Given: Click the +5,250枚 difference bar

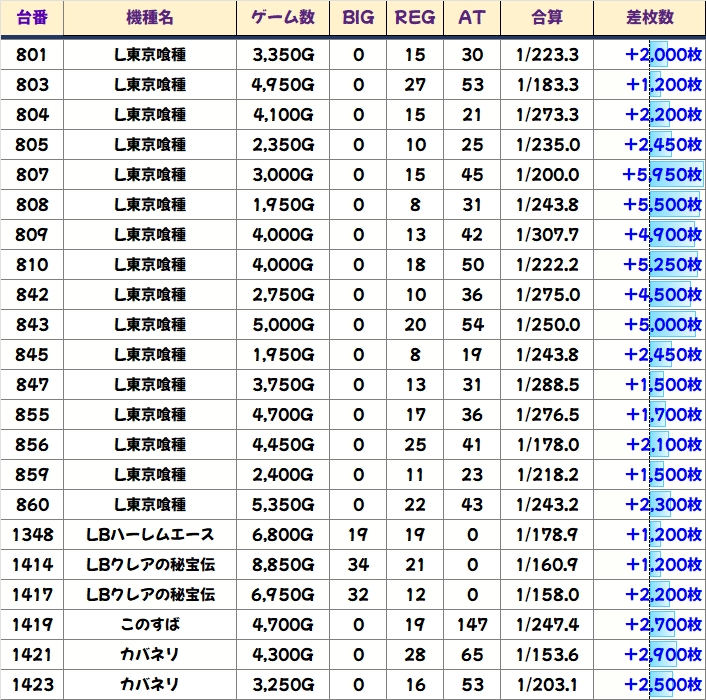Looking at the screenshot, I should click(662, 264).
